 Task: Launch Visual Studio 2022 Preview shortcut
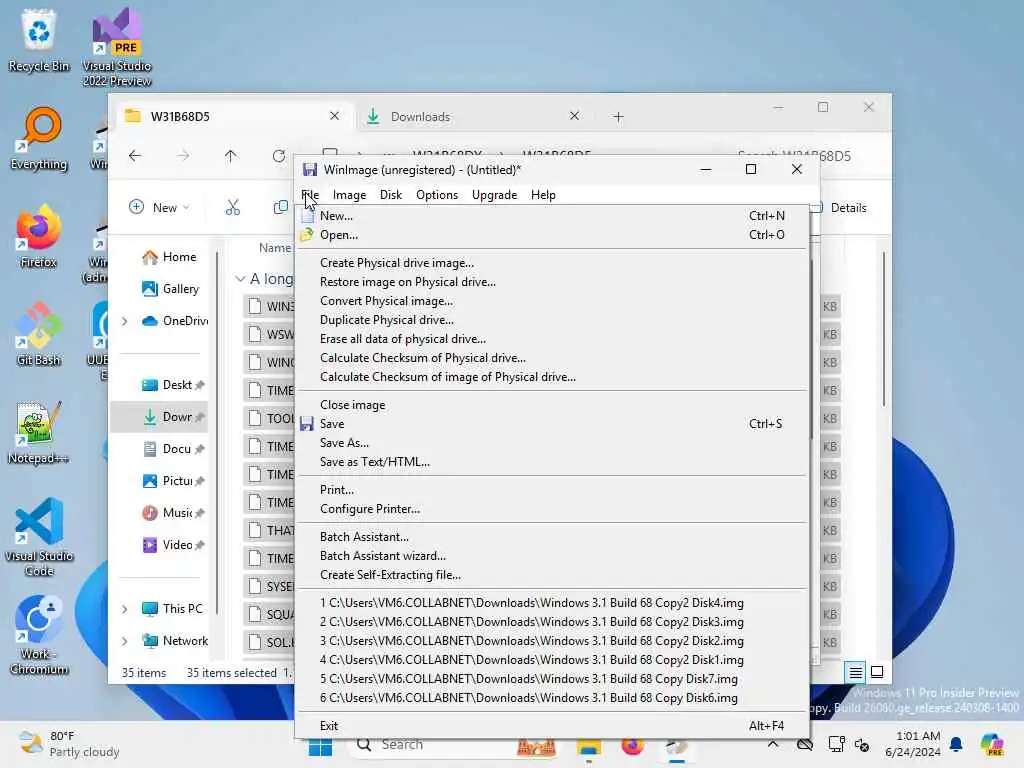pos(117,46)
